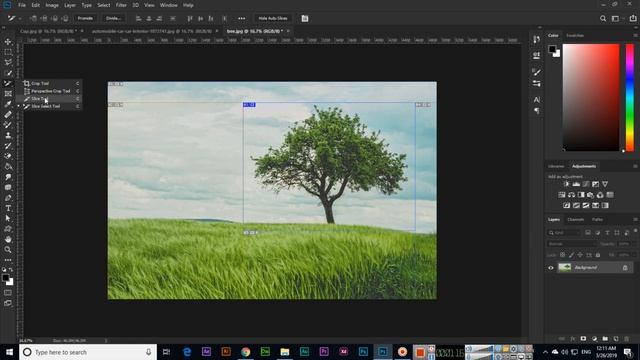This screenshot has height=360, width=640.
Task: Select the Frame tool
Action: pyautogui.click(x=8, y=94)
